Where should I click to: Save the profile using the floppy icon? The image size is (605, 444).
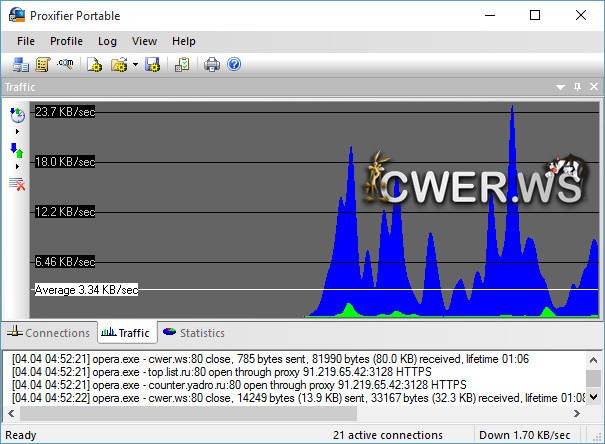coord(152,65)
